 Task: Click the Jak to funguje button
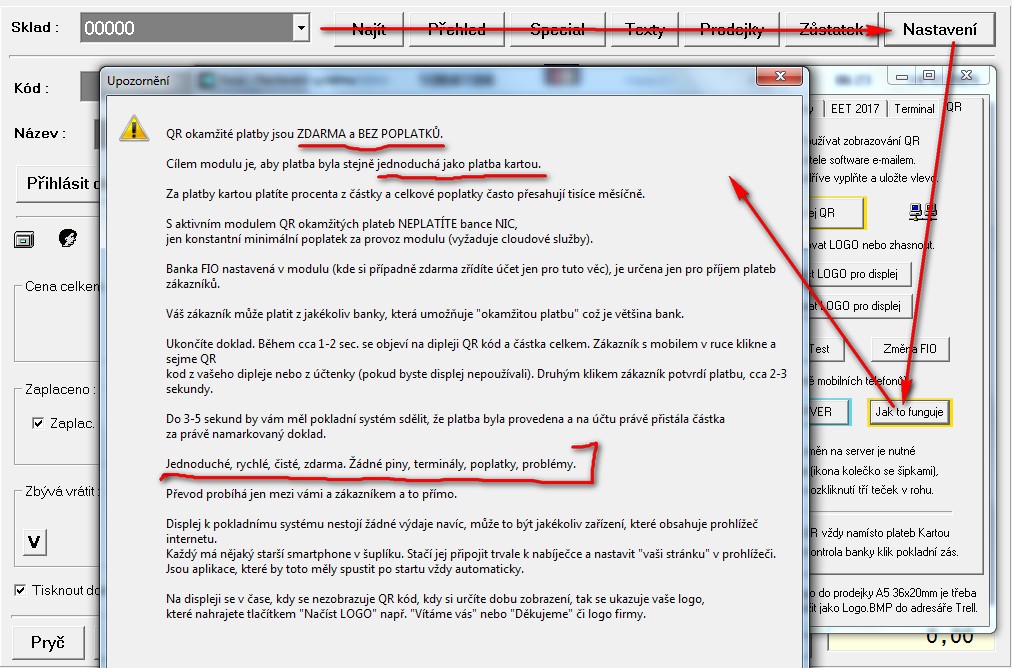[x=910, y=412]
